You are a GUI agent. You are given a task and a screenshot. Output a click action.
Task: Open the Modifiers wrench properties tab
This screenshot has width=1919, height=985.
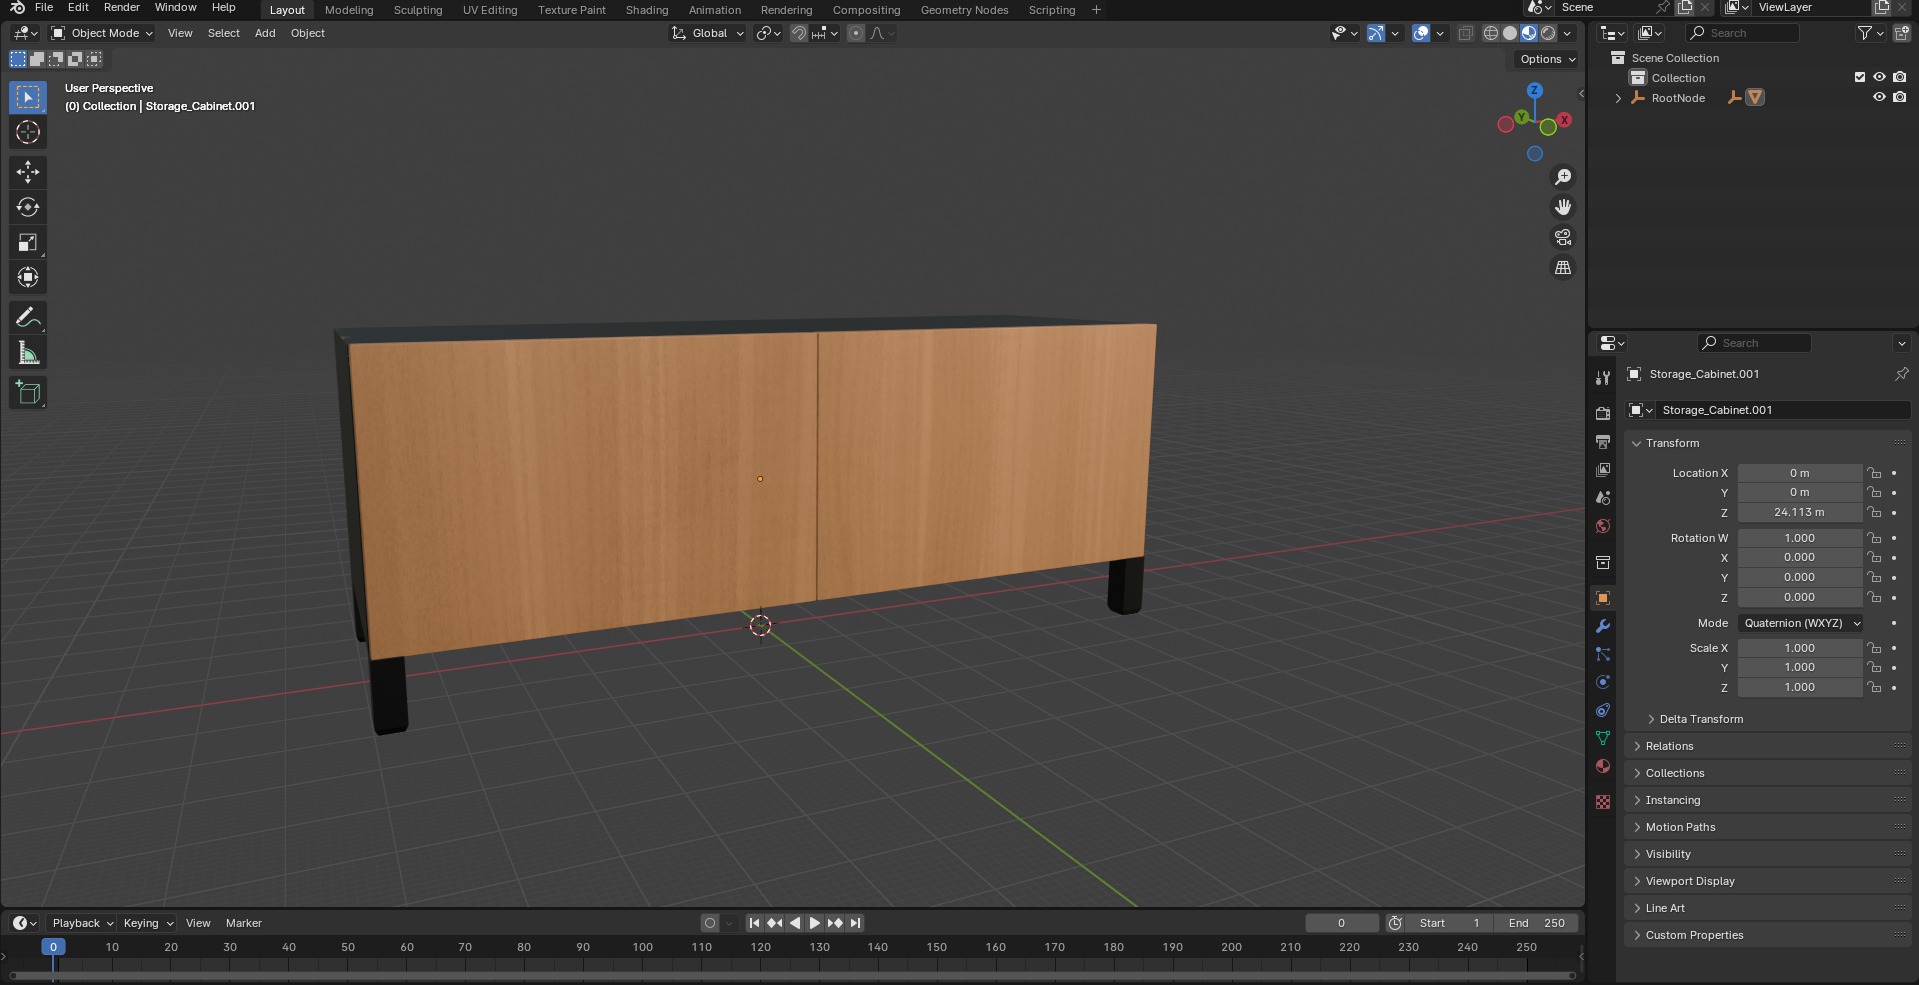[1603, 626]
